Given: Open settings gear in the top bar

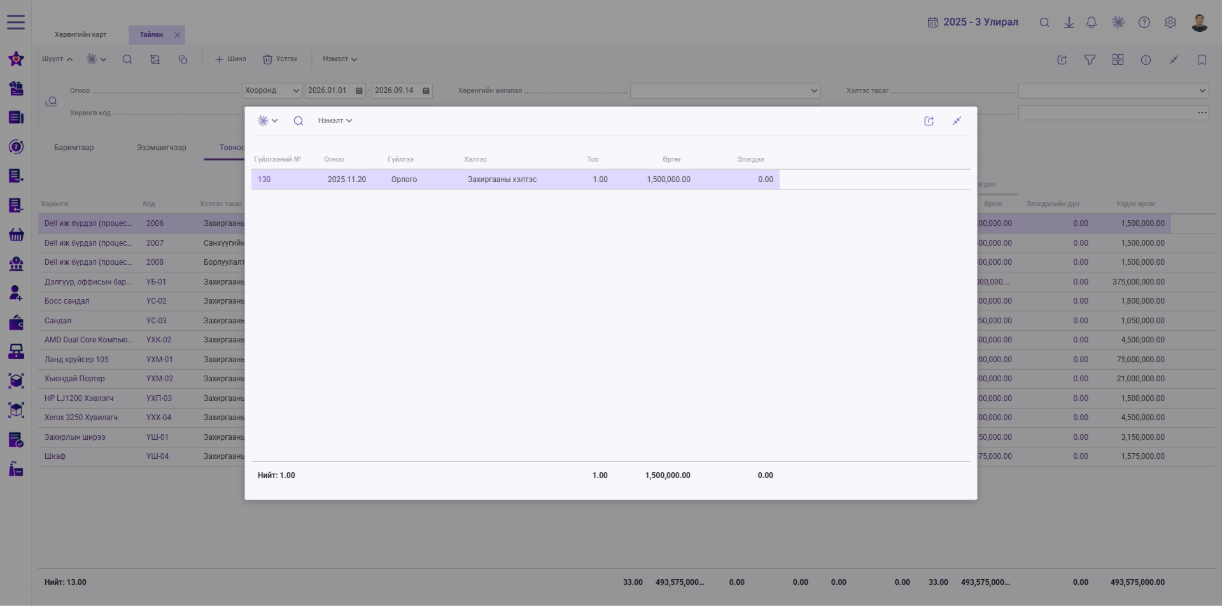Looking at the screenshot, I should click(x=1170, y=22).
